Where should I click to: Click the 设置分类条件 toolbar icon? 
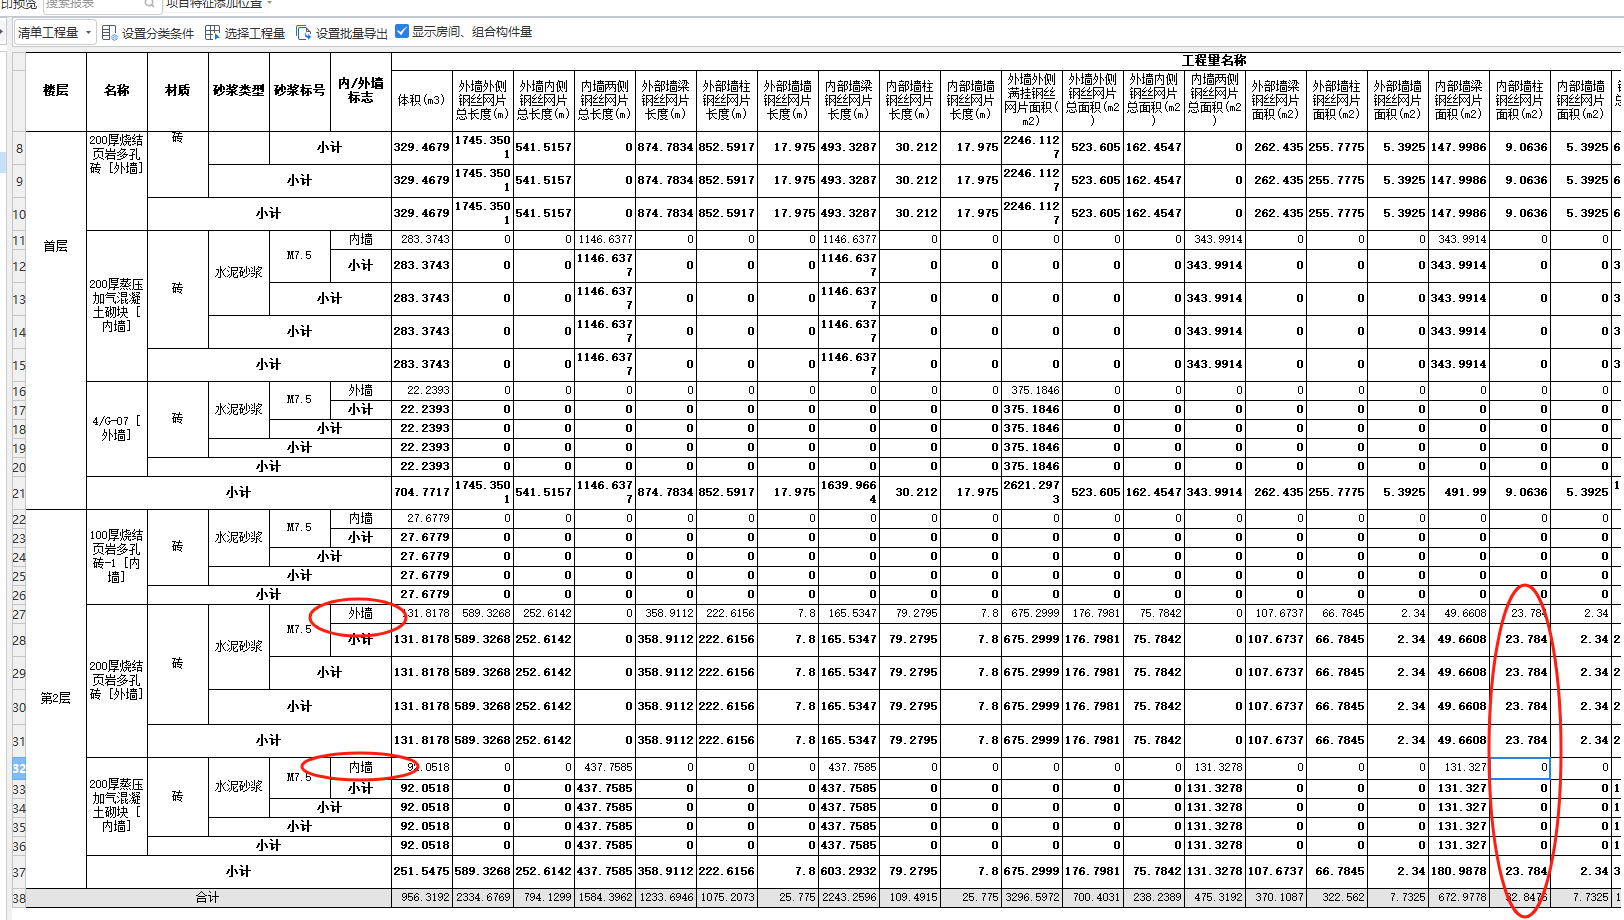110,33
